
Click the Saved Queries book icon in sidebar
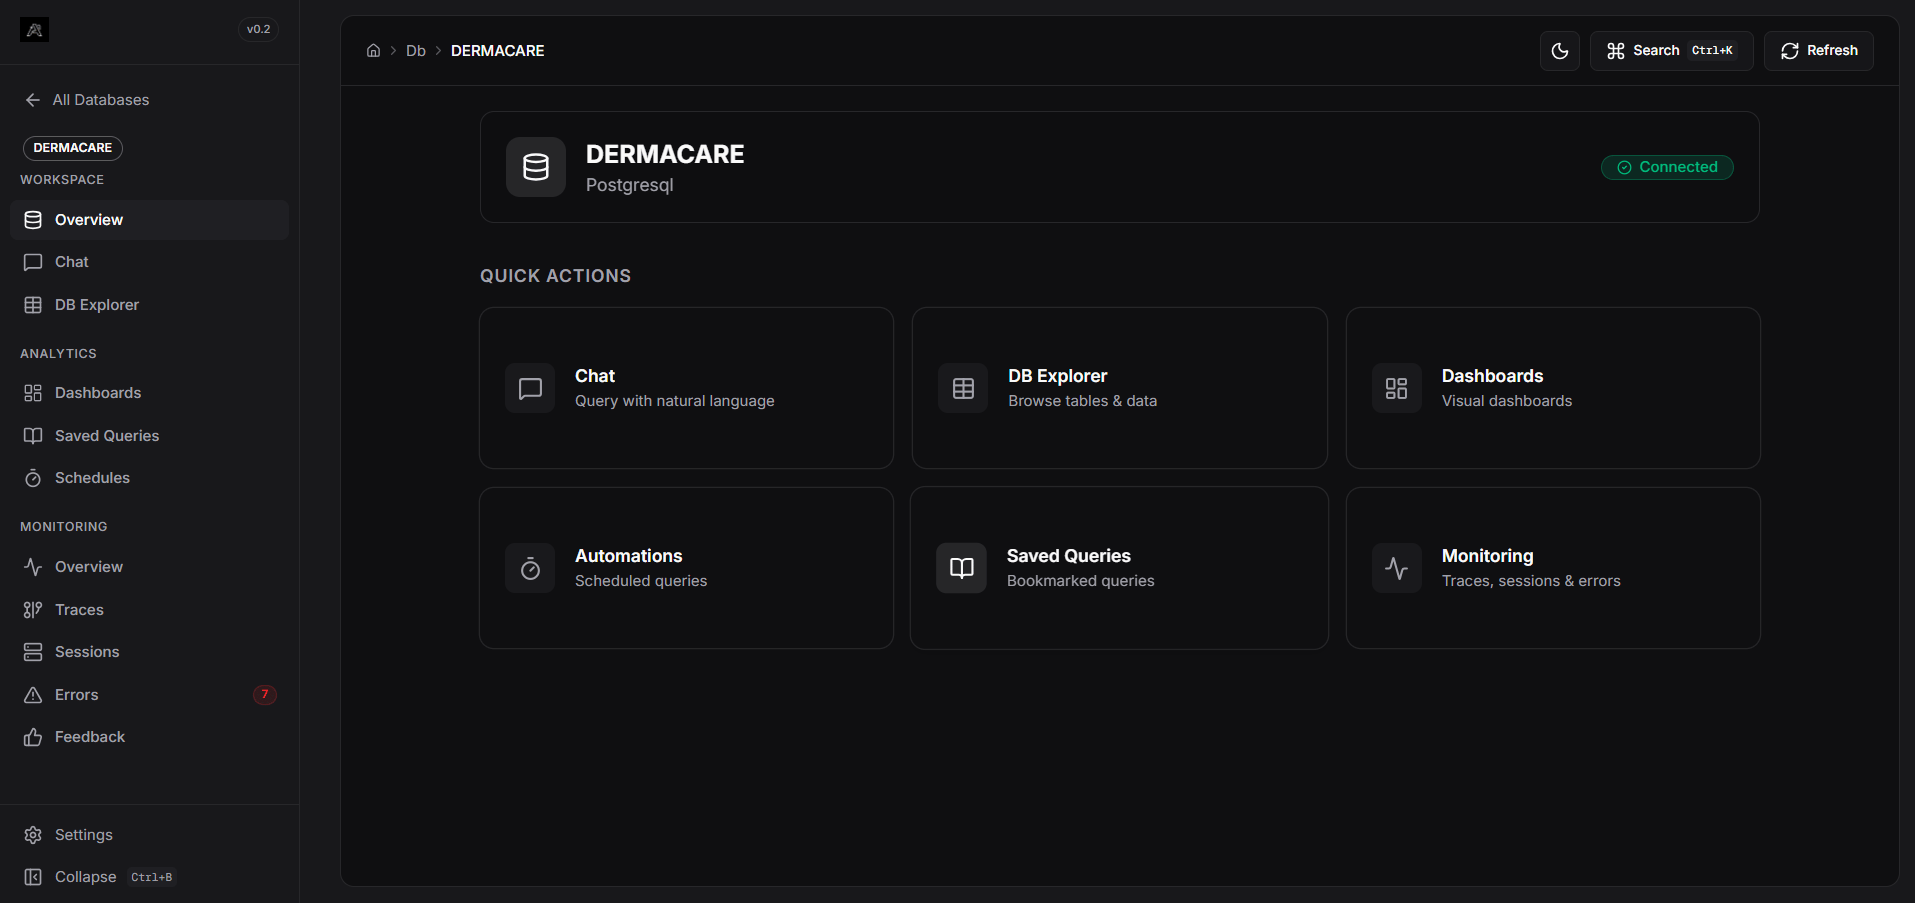[x=33, y=436]
